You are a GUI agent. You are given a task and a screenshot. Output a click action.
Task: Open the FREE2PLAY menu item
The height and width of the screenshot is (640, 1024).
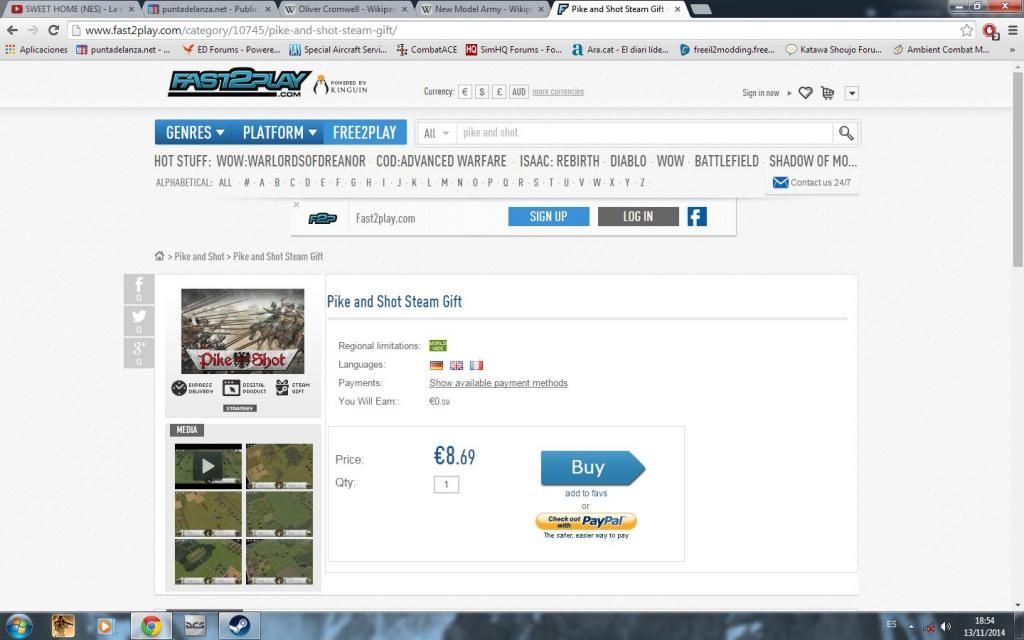(364, 133)
